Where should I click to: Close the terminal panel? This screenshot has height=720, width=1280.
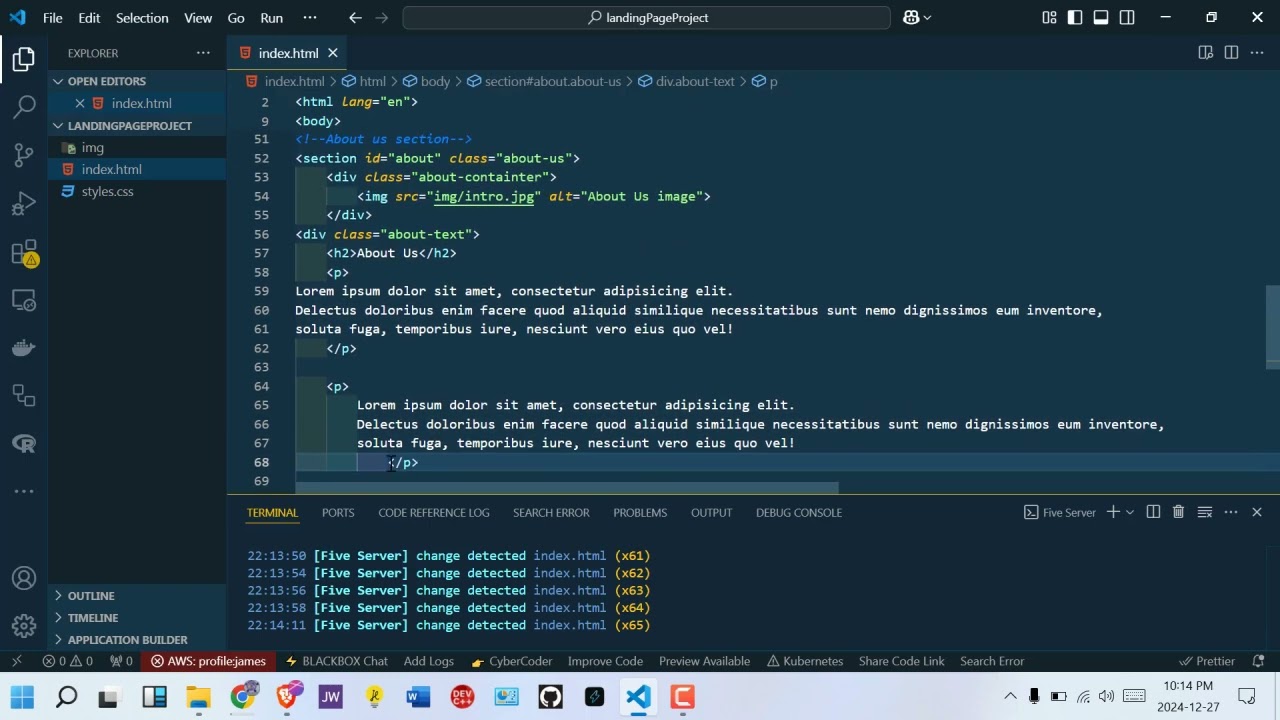[x=1257, y=512]
